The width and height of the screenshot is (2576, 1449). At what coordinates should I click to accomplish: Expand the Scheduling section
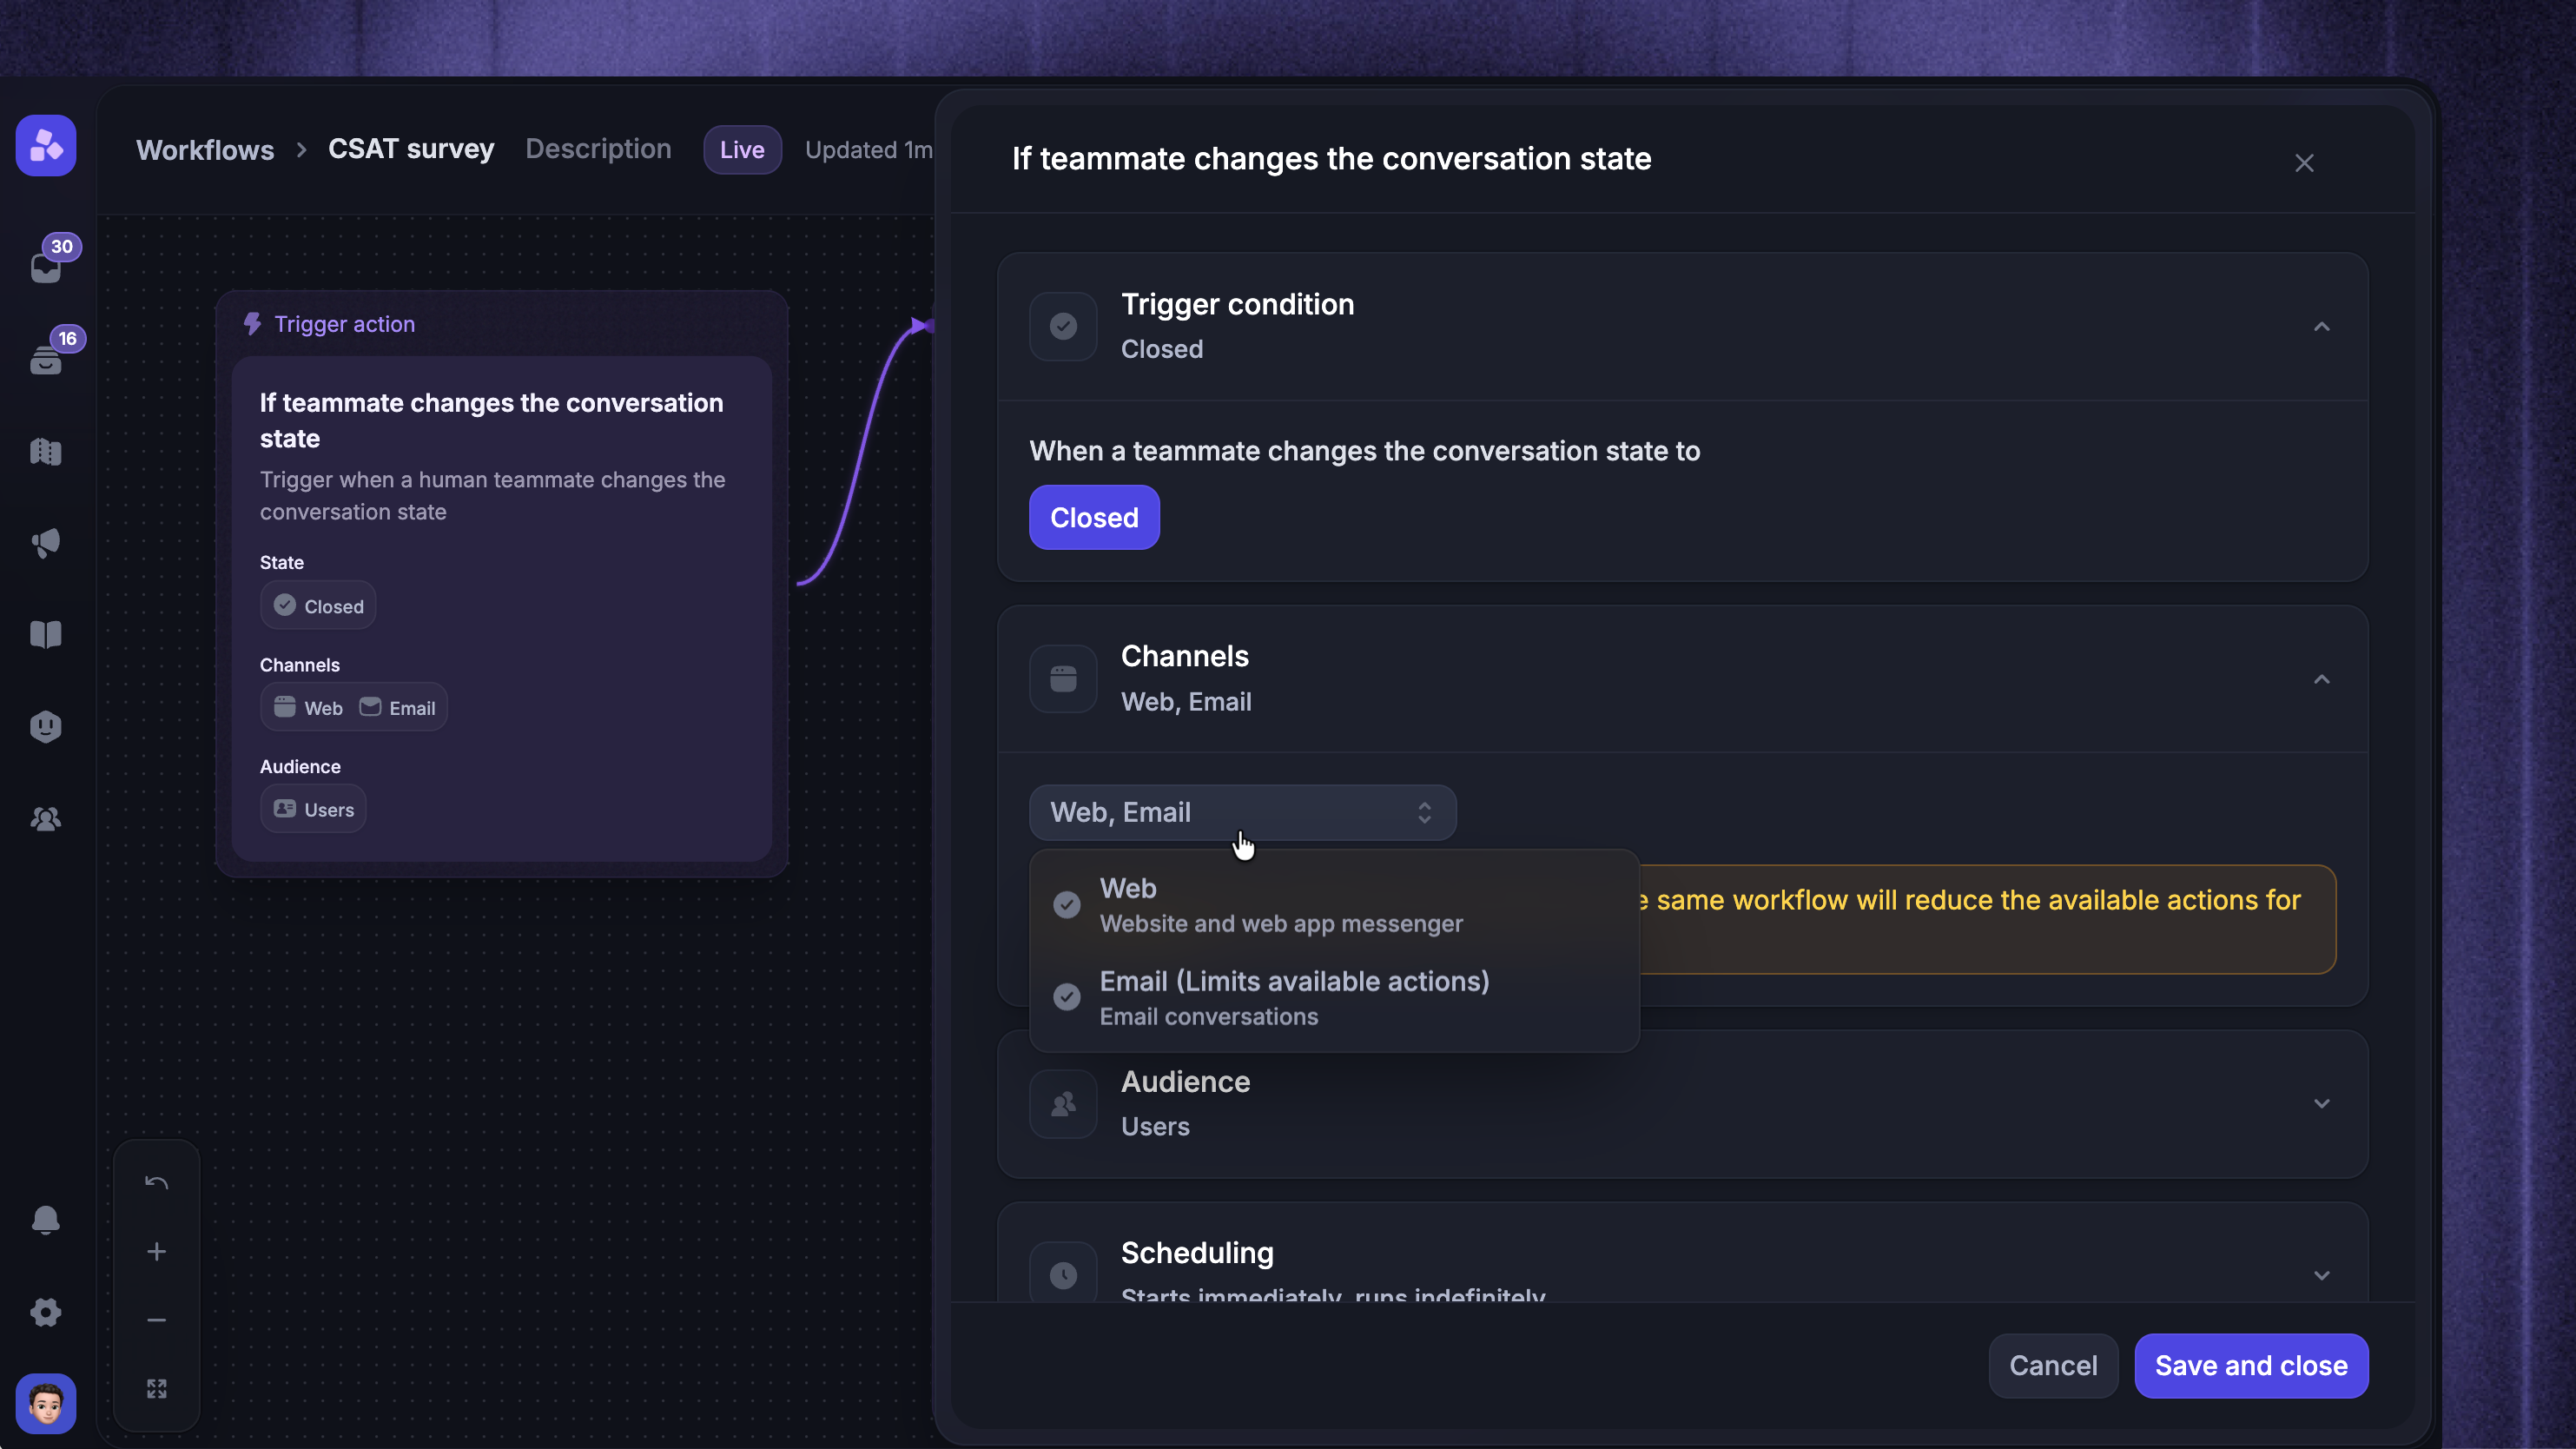[x=2322, y=1275]
